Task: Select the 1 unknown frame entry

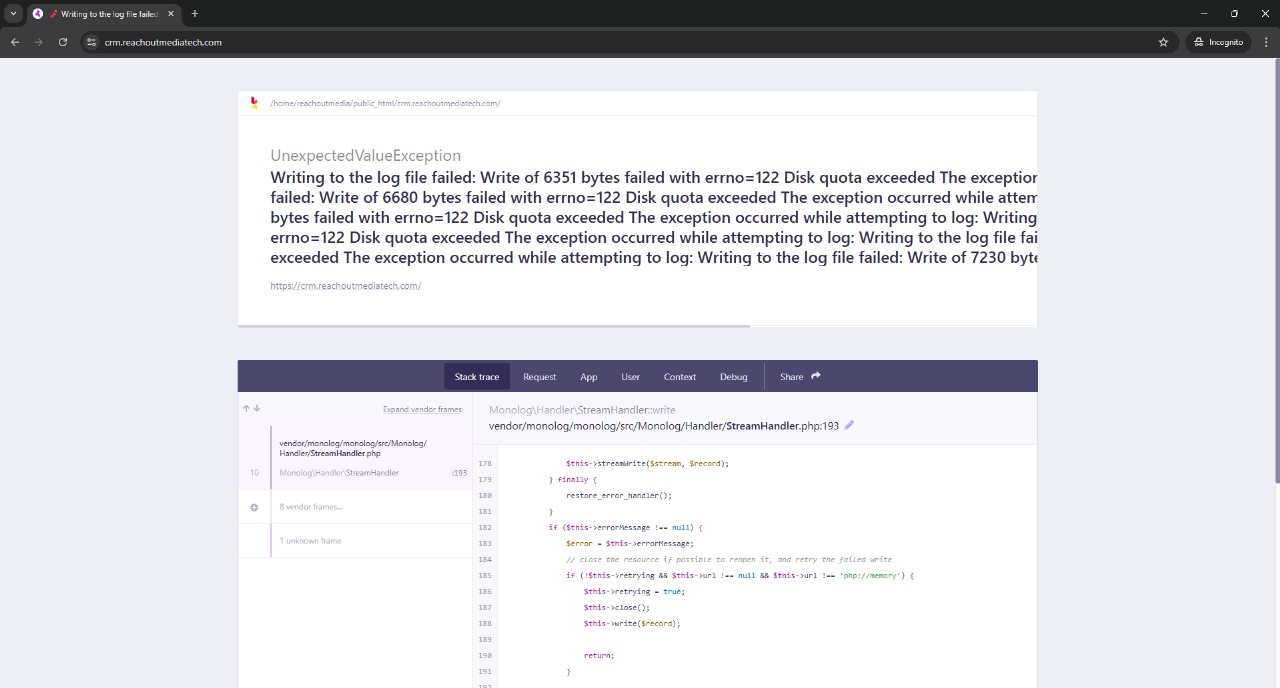Action: (311, 541)
